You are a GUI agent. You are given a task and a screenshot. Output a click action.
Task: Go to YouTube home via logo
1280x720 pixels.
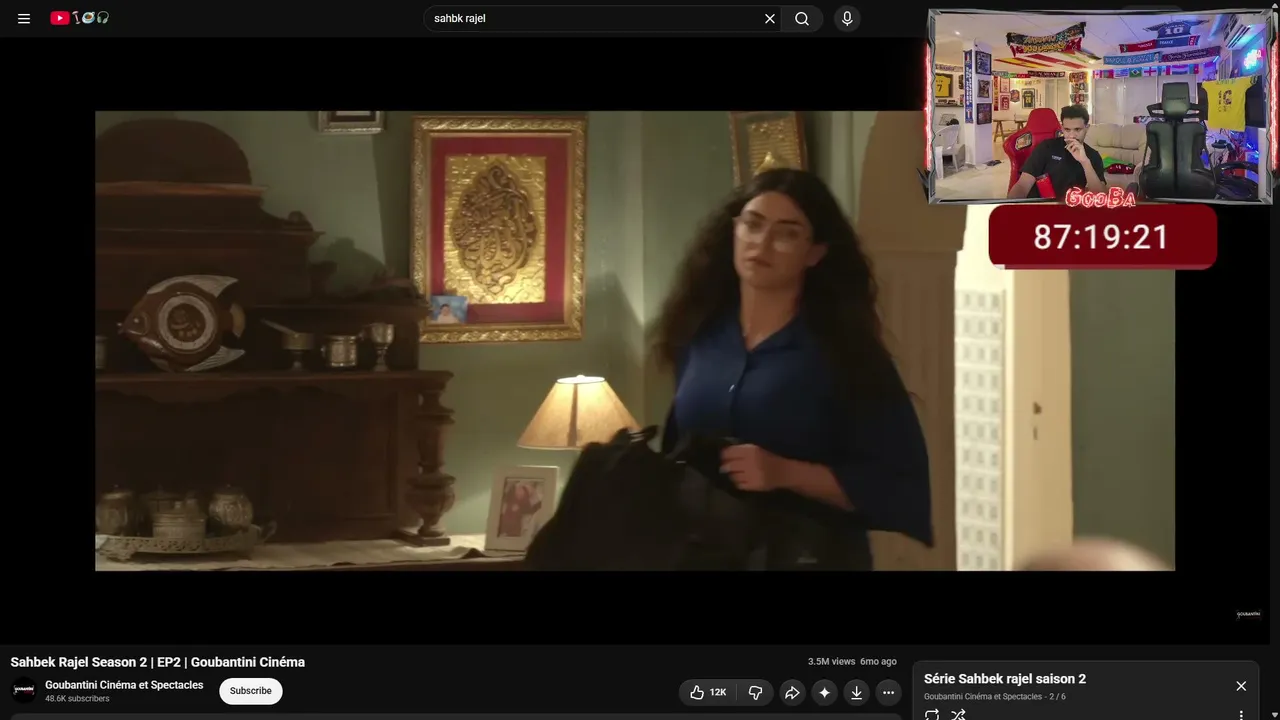tap(79, 18)
